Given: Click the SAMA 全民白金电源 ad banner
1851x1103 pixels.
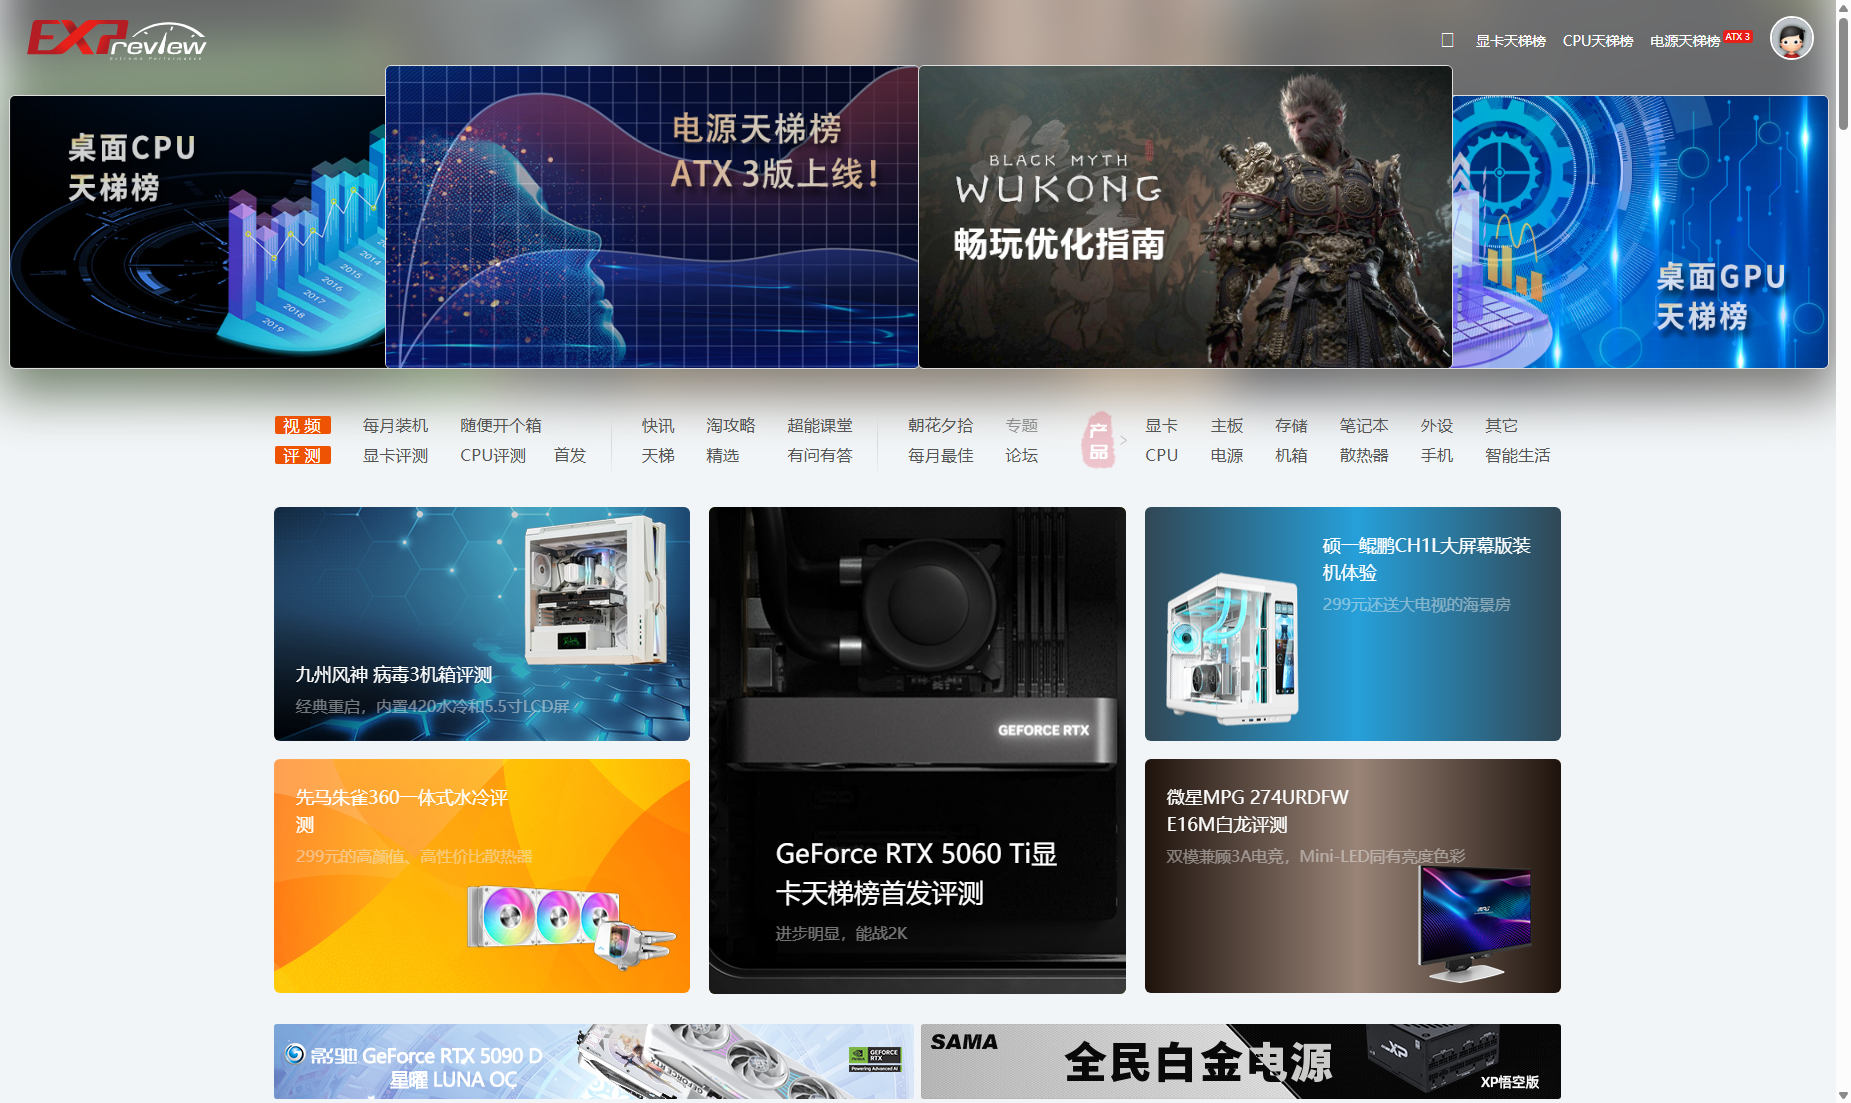Looking at the screenshot, I should tap(1241, 1061).
